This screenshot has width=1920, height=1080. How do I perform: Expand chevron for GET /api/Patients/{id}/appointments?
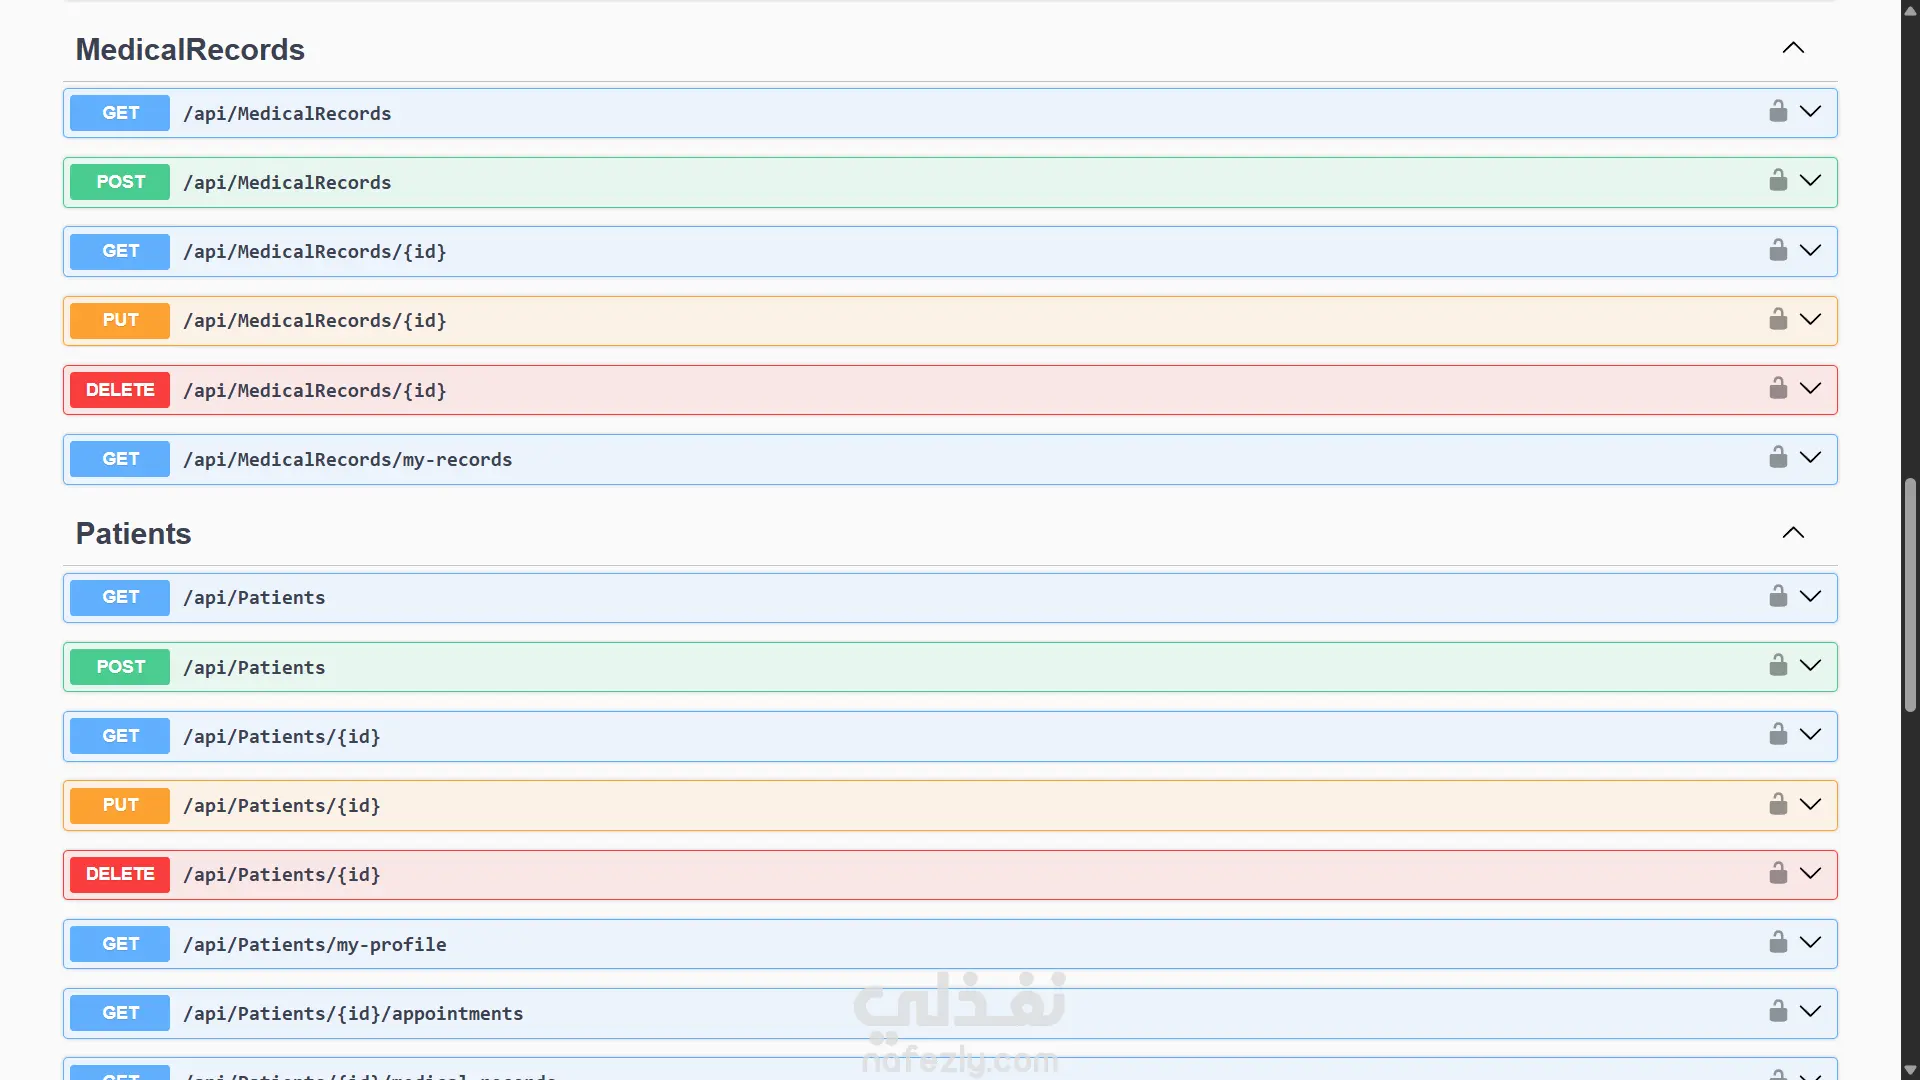coord(1810,1011)
